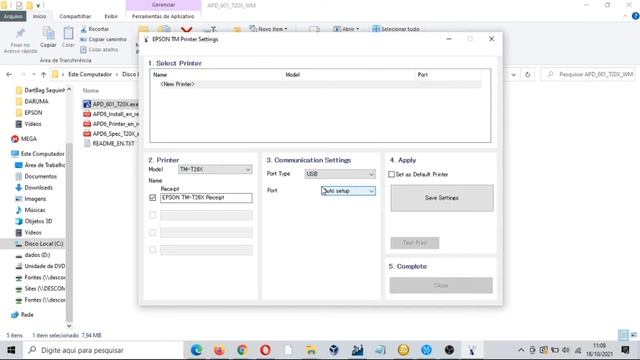Click the Windows Start button
Image resolution: width=640 pixels, height=360 pixels.
[x=11, y=350]
